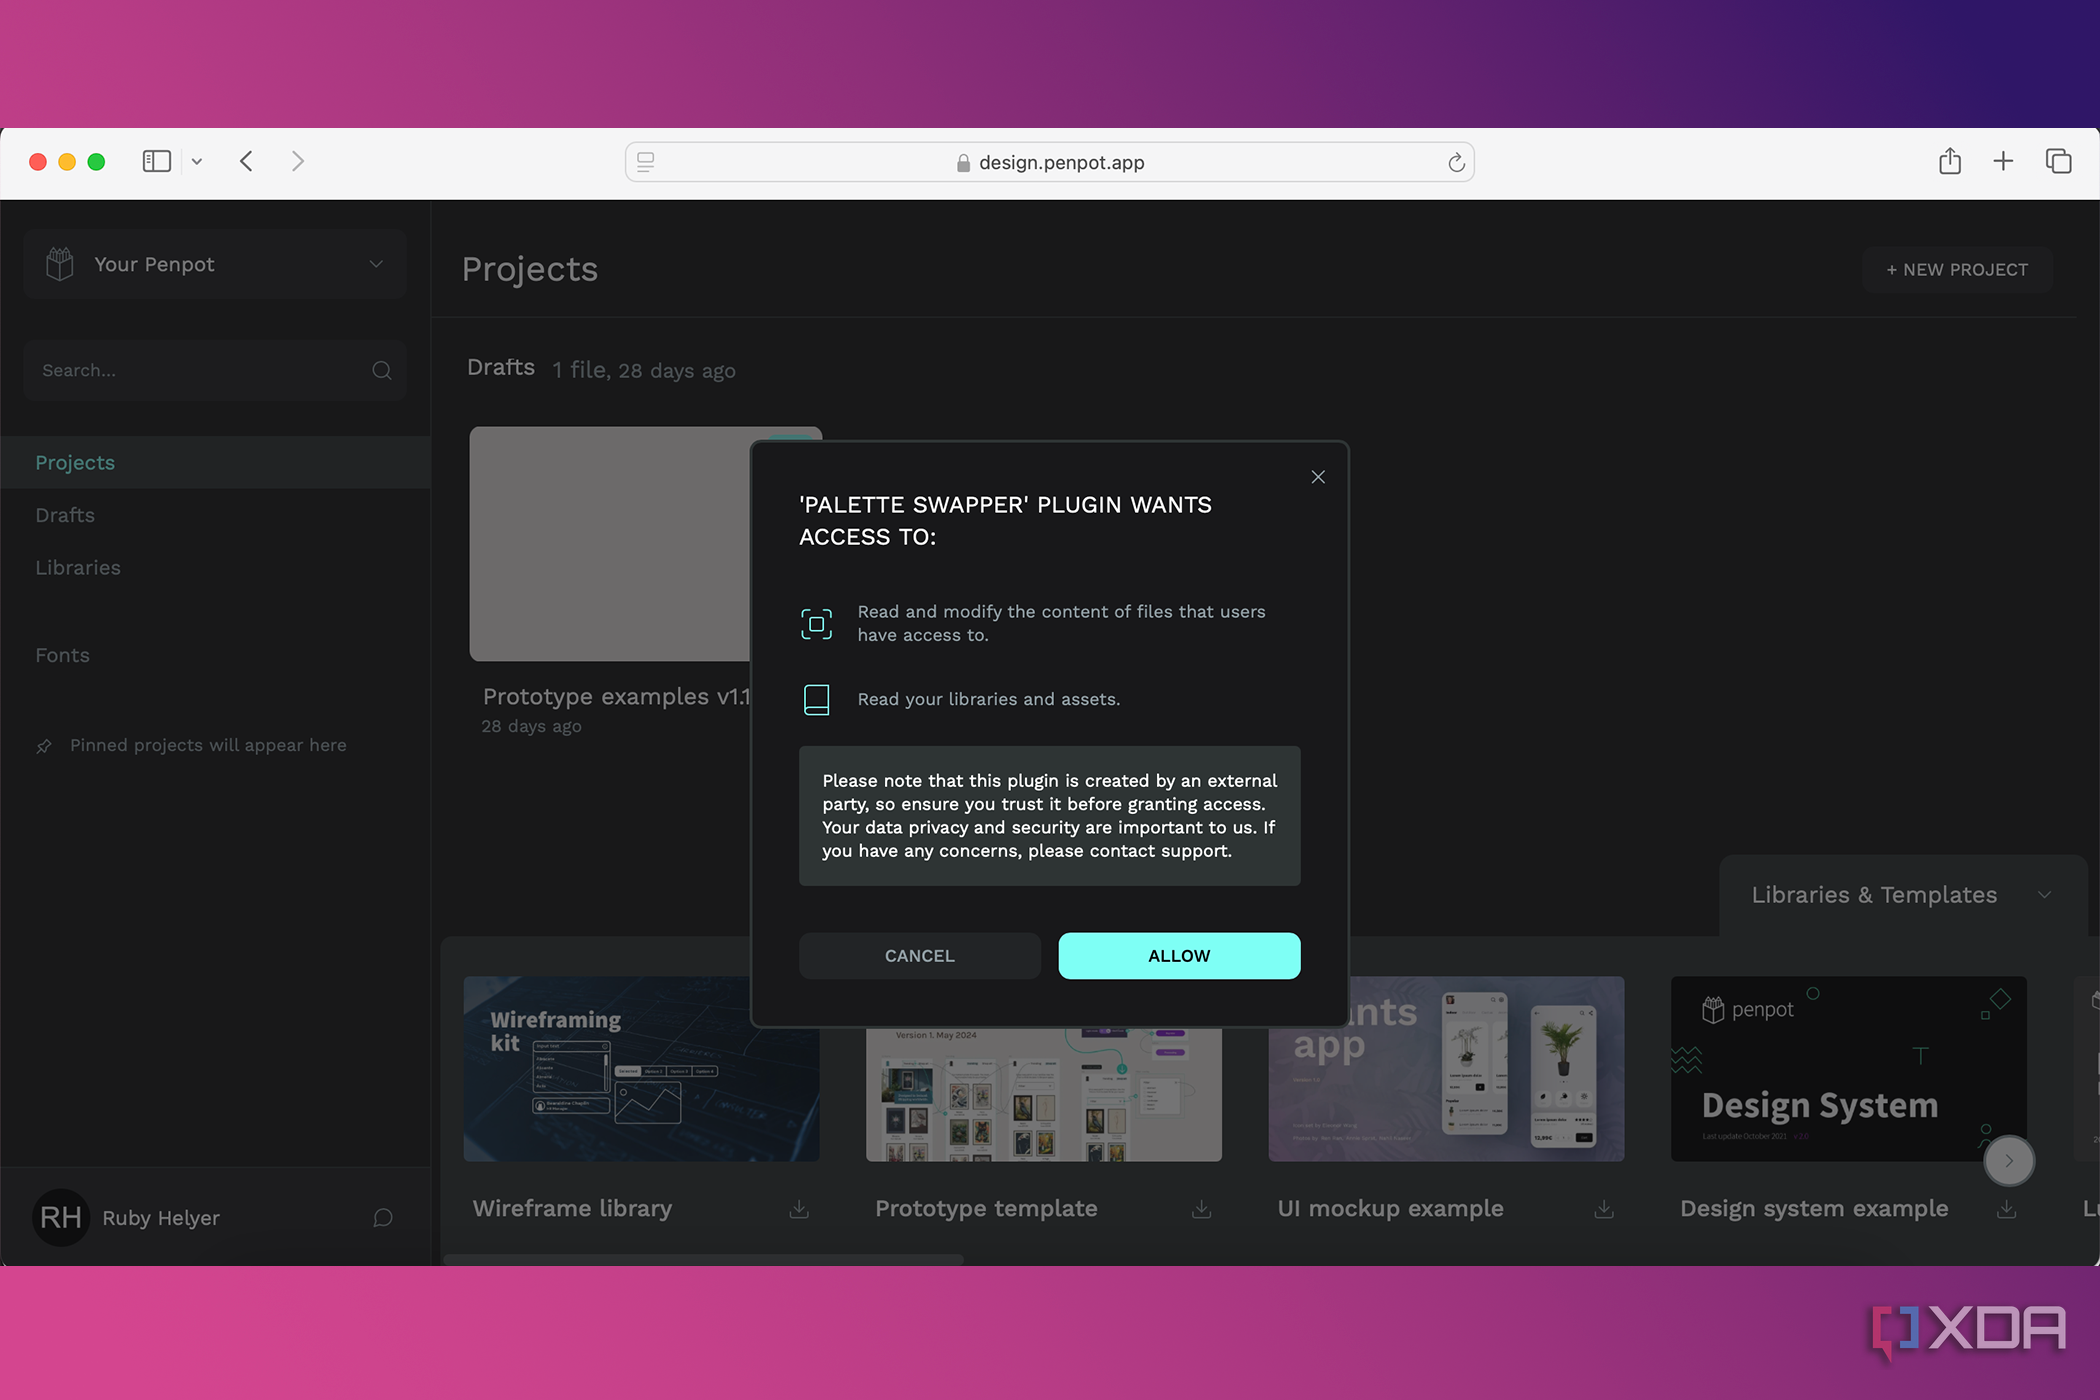
Task: Cancel the Palette Swapper permission request
Action: (919, 956)
